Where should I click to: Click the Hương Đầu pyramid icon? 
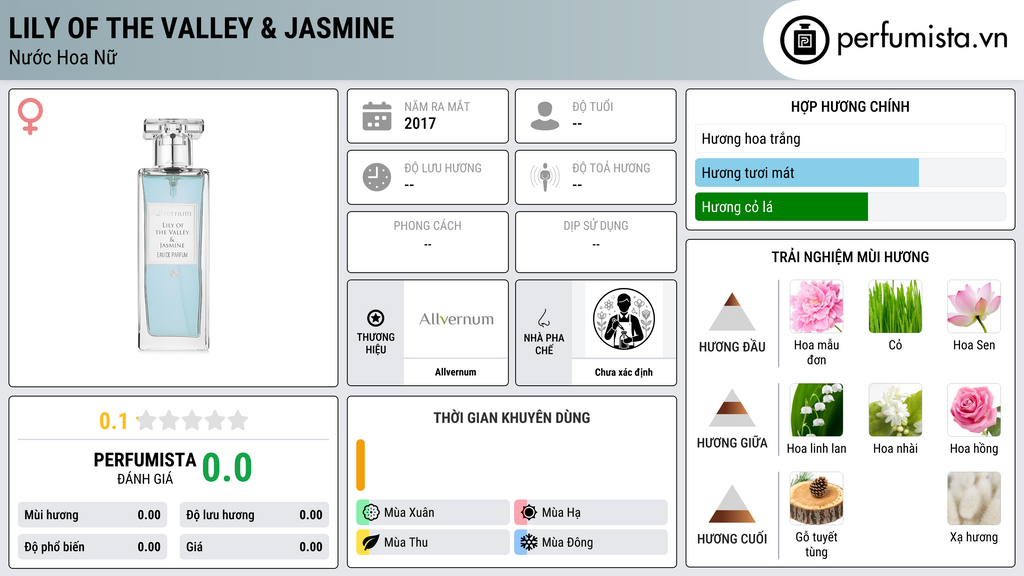(732, 312)
